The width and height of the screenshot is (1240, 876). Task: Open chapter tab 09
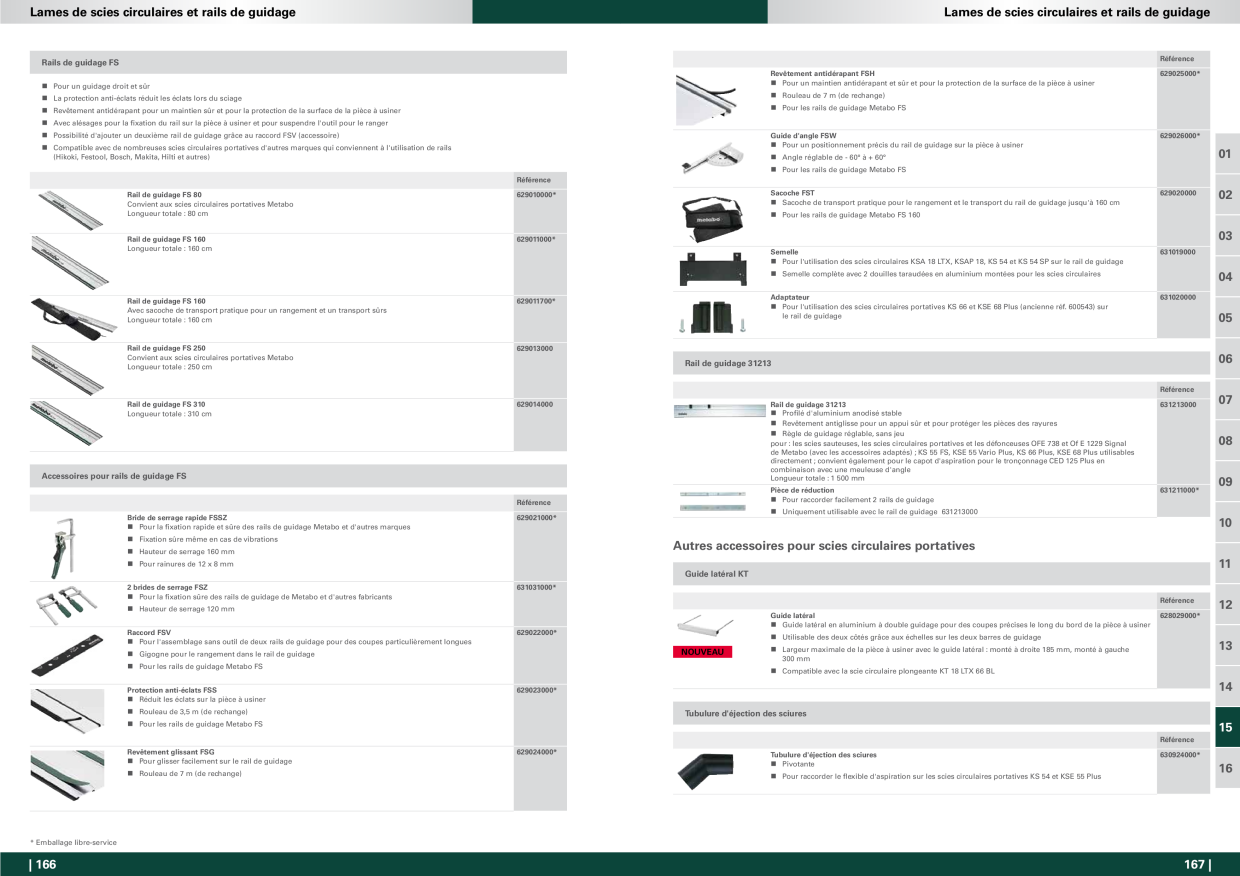click(x=1227, y=482)
